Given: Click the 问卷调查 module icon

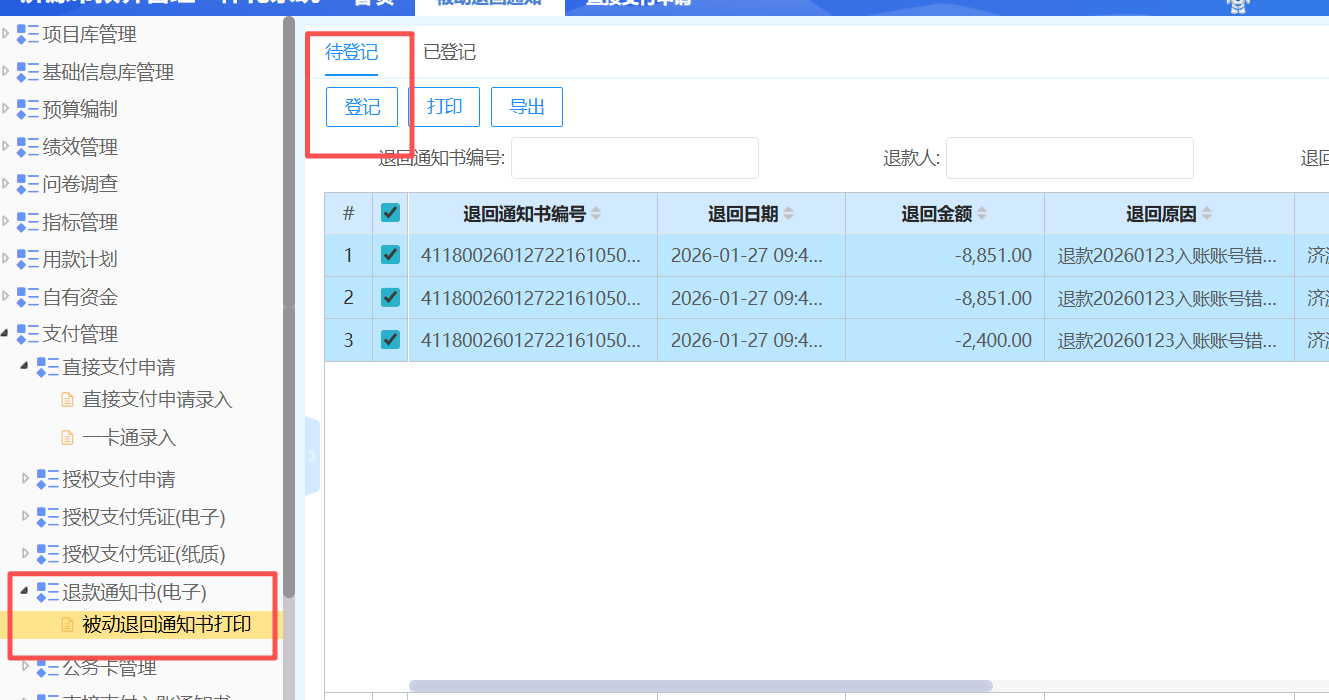Looking at the screenshot, I should [x=28, y=184].
